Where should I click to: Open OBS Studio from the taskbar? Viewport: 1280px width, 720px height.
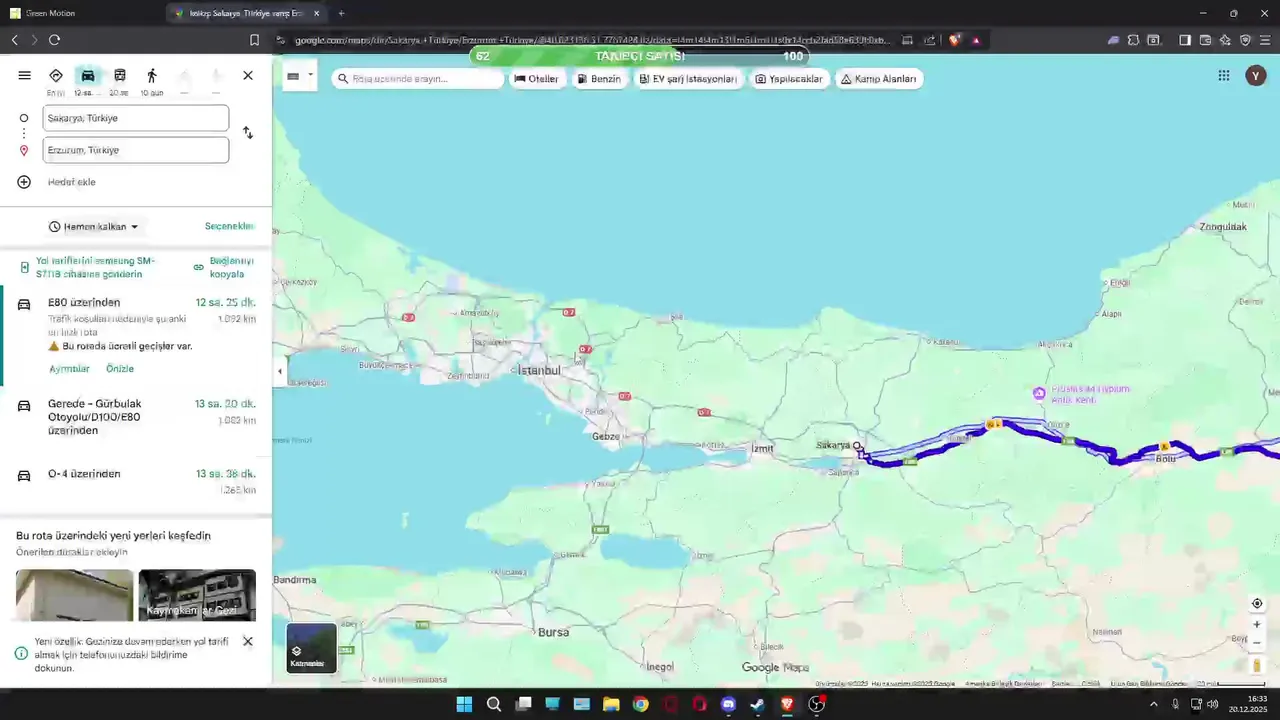point(816,704)
